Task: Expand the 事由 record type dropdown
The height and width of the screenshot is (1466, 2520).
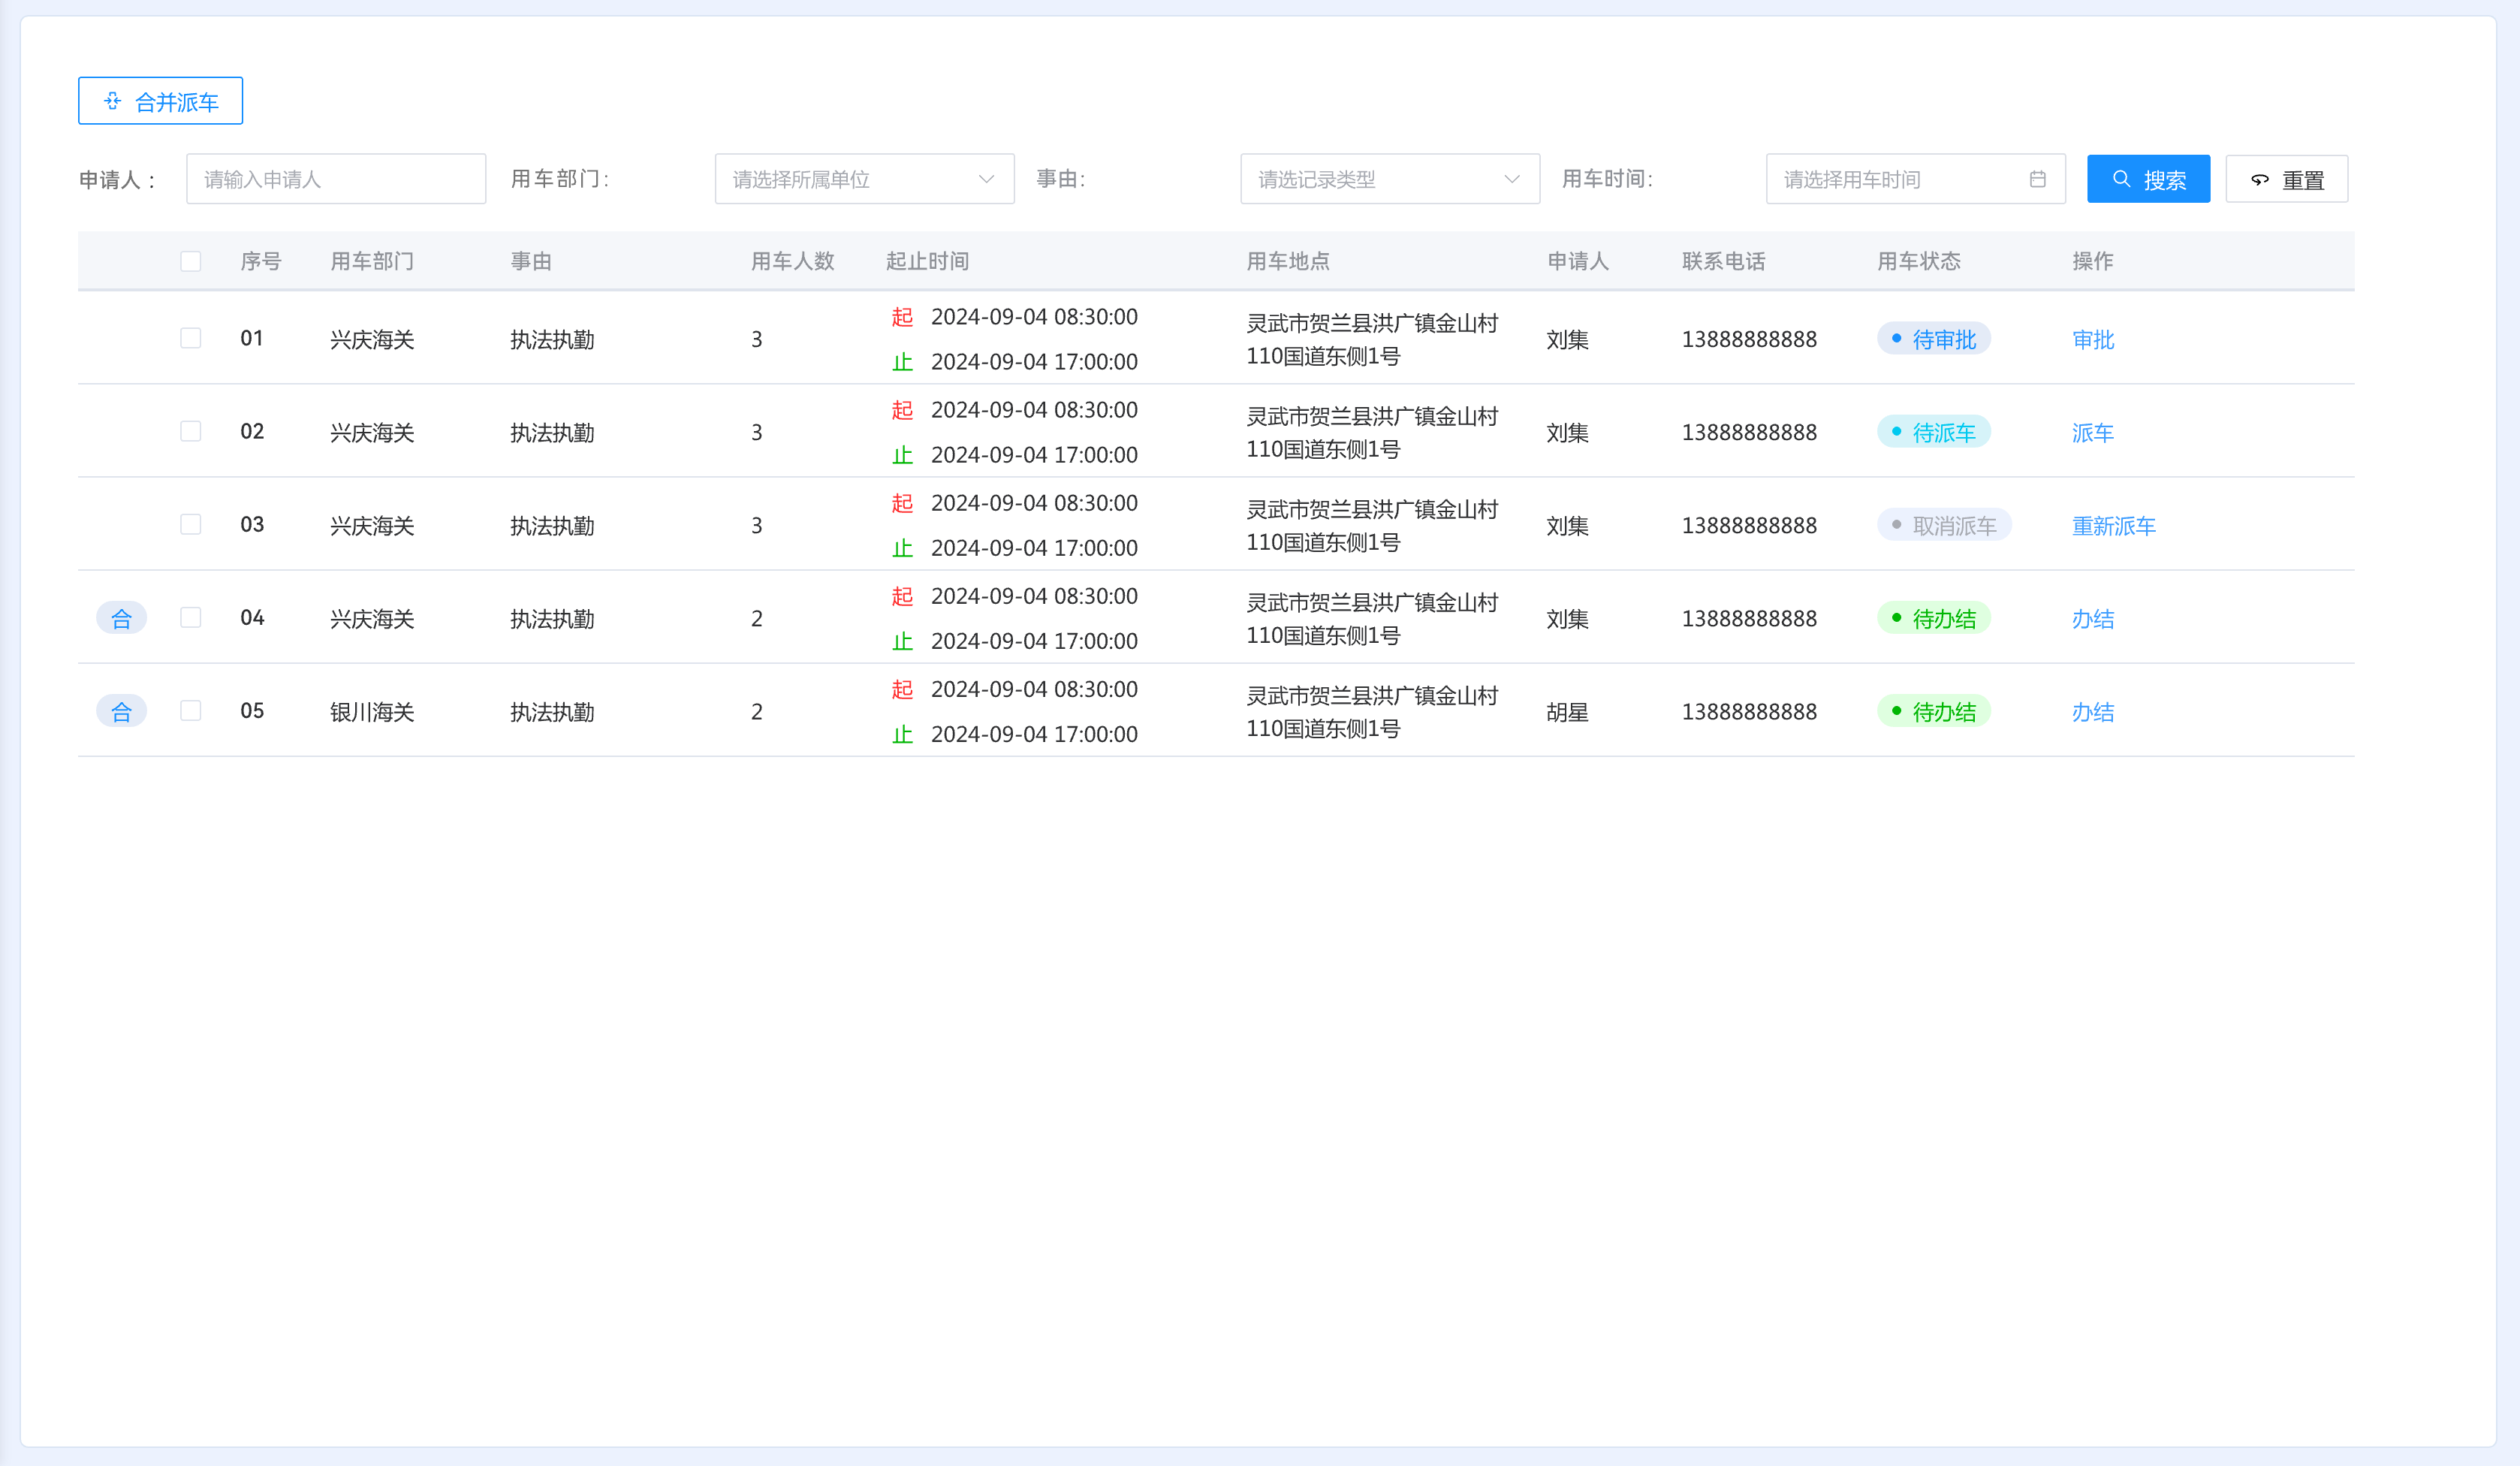Action: point(1389,179)
